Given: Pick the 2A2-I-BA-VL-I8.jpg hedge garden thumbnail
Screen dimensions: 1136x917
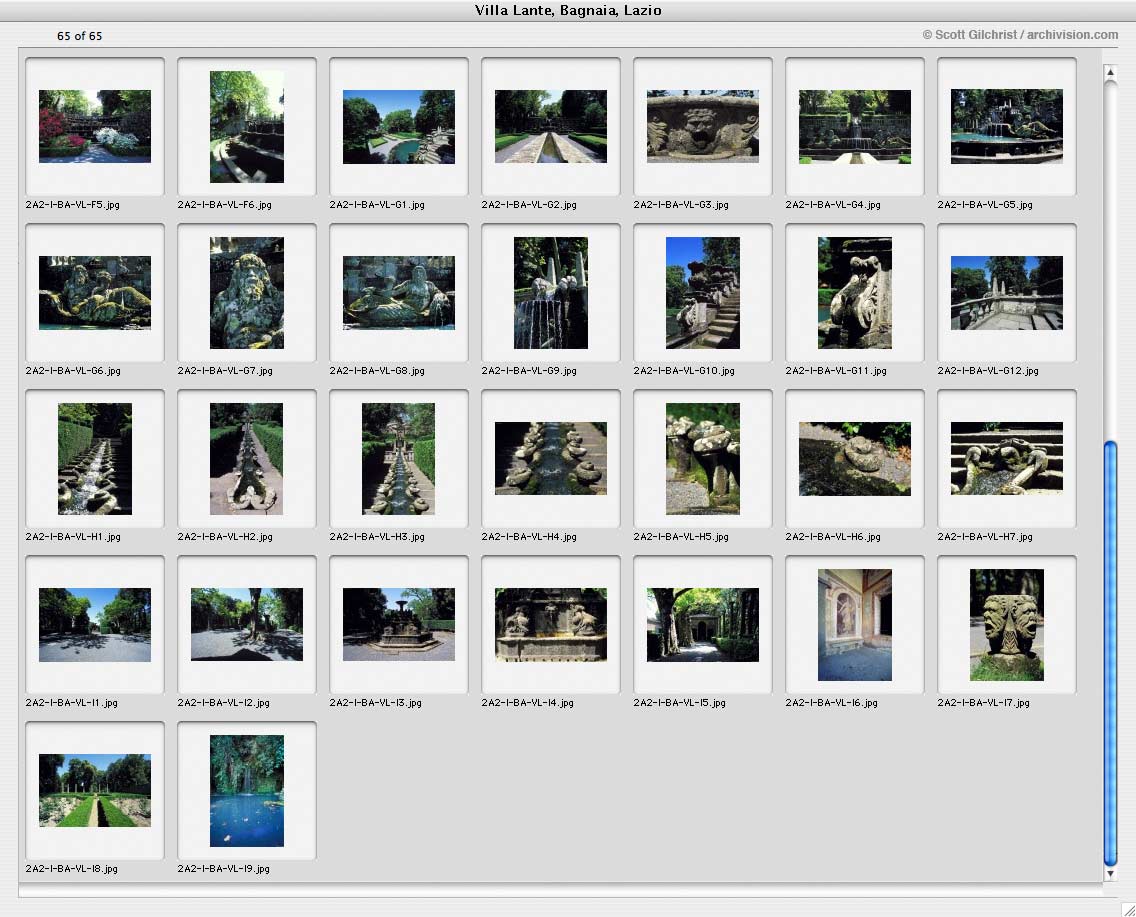Looking at the screenshot, I should (x=95, y=790).
